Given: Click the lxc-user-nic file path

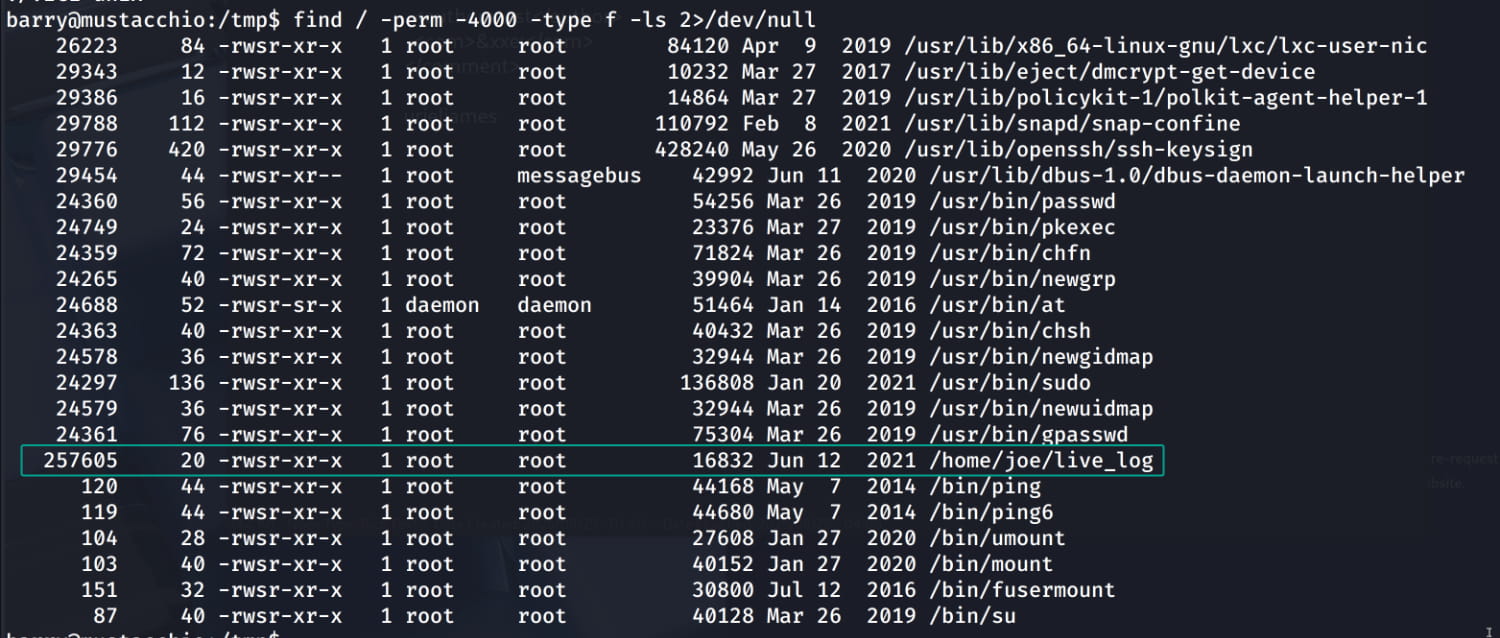Looking at the screenshot, I should tap(1178, 46).
